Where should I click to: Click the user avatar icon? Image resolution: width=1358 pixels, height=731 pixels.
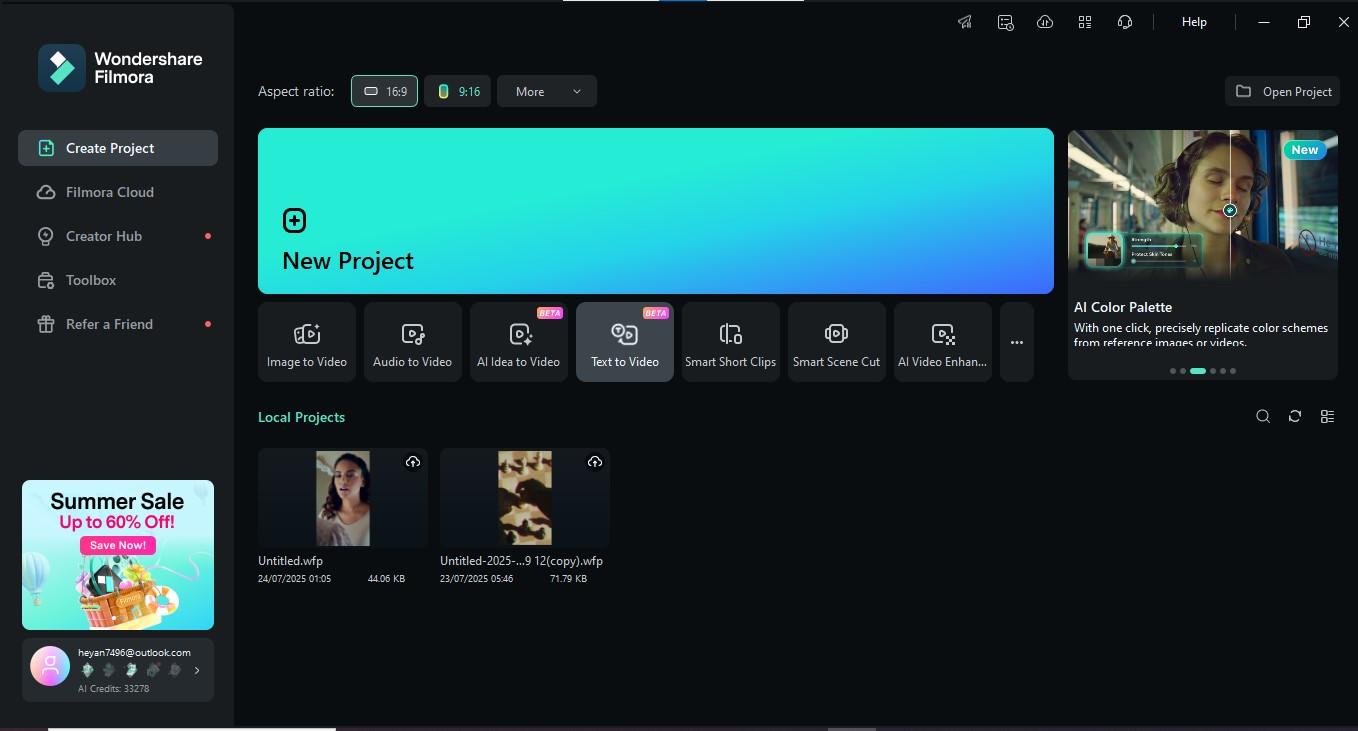[x=50, y=666]
